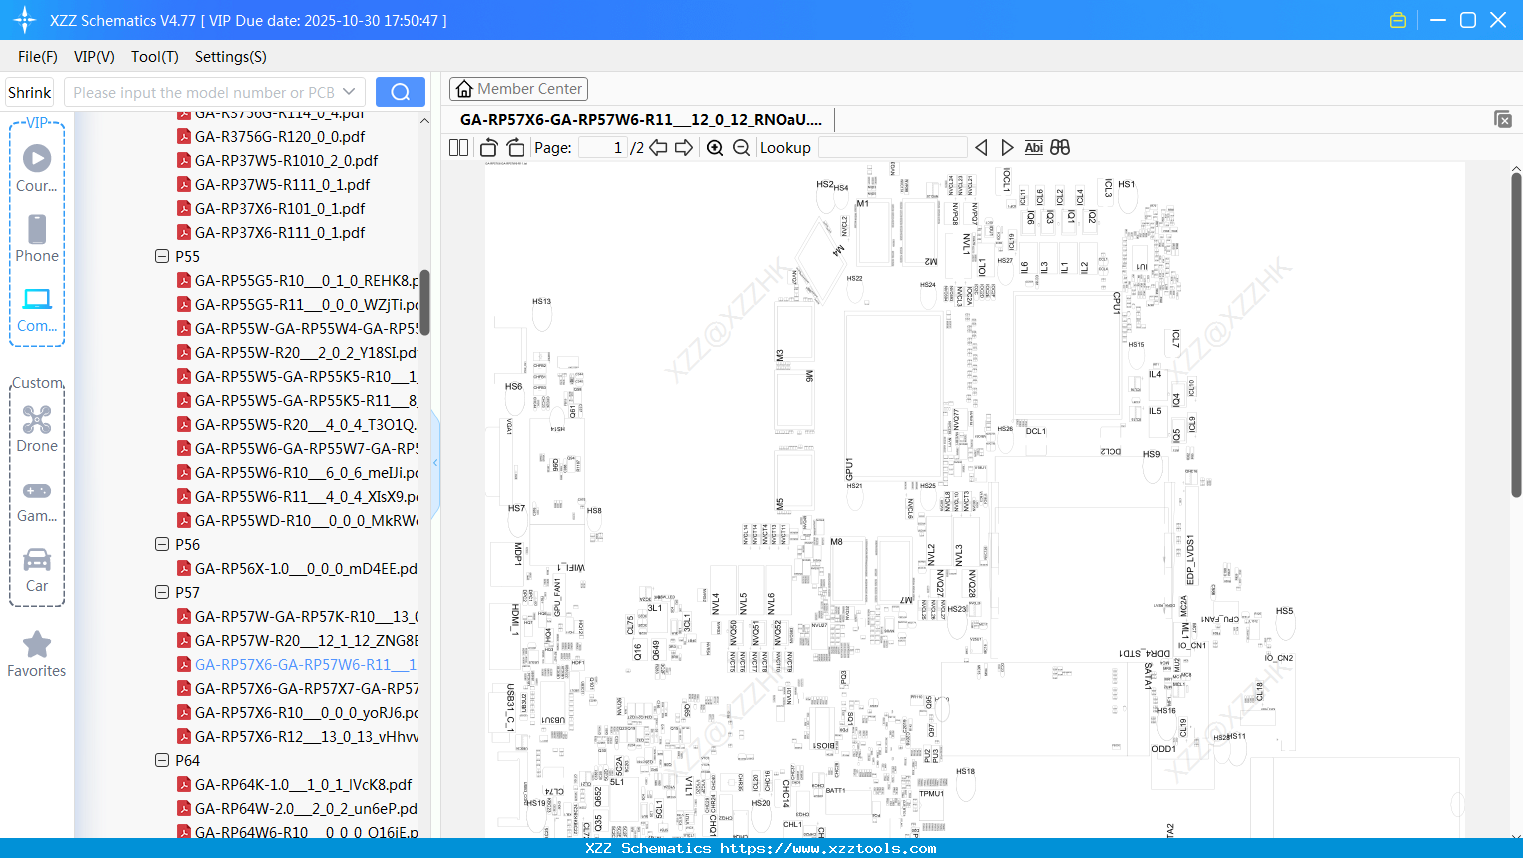1523x858 pixels.
Task: Select the GA-RP57X6-GA-RP57W6-R11 document tab
Action: 641,120
